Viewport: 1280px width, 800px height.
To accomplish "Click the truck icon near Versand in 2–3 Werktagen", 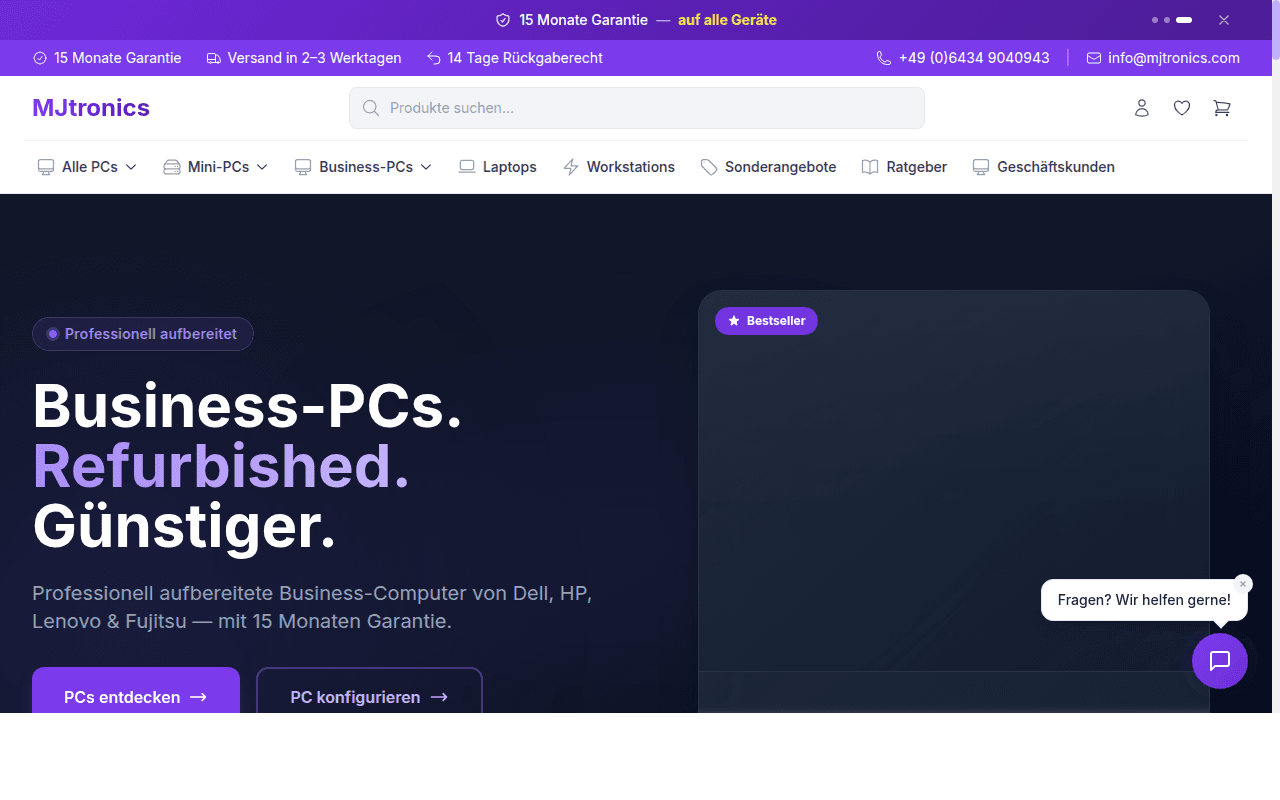I will click(x=213, y=57).
